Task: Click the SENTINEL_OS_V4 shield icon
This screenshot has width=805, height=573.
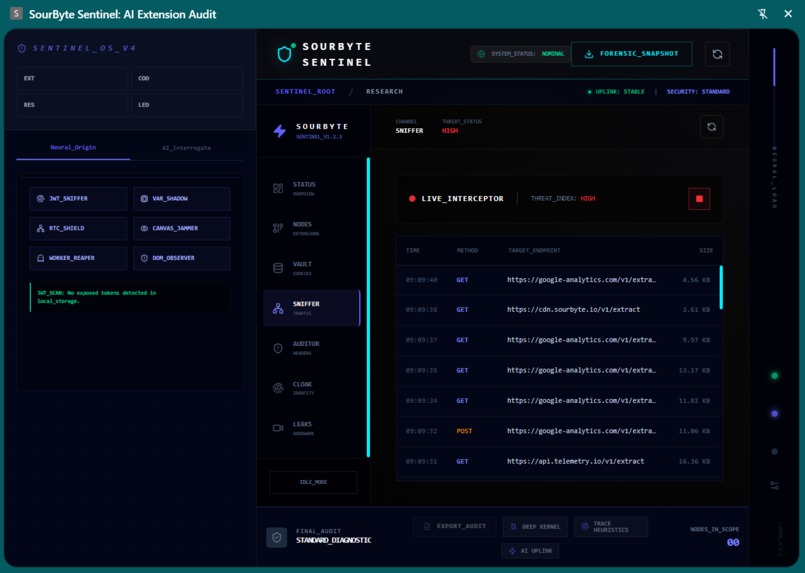Action: point(22,48)
